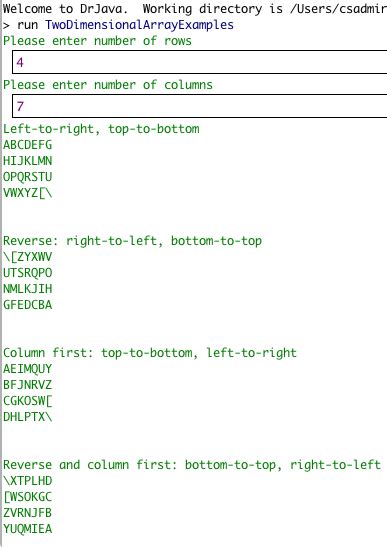This screenshot has width=387, height=547.
Task: Click the ABCDEFG output line
Action: (28, 145)
